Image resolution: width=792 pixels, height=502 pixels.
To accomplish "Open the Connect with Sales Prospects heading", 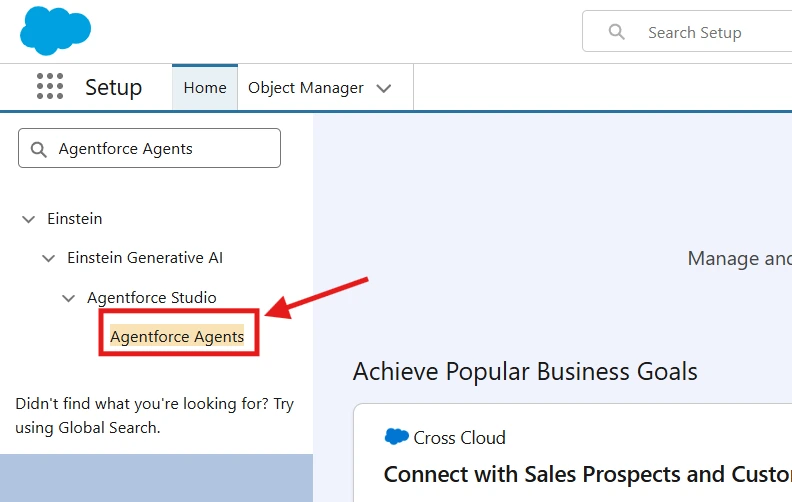I will (587, 474).
